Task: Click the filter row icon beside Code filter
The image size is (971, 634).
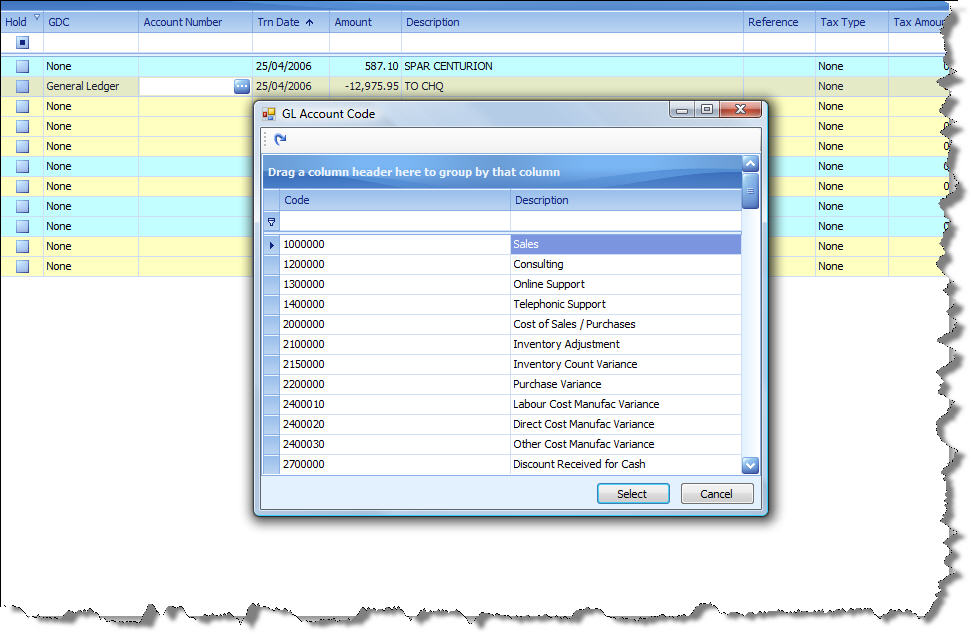Action: [x=271, y=222]
